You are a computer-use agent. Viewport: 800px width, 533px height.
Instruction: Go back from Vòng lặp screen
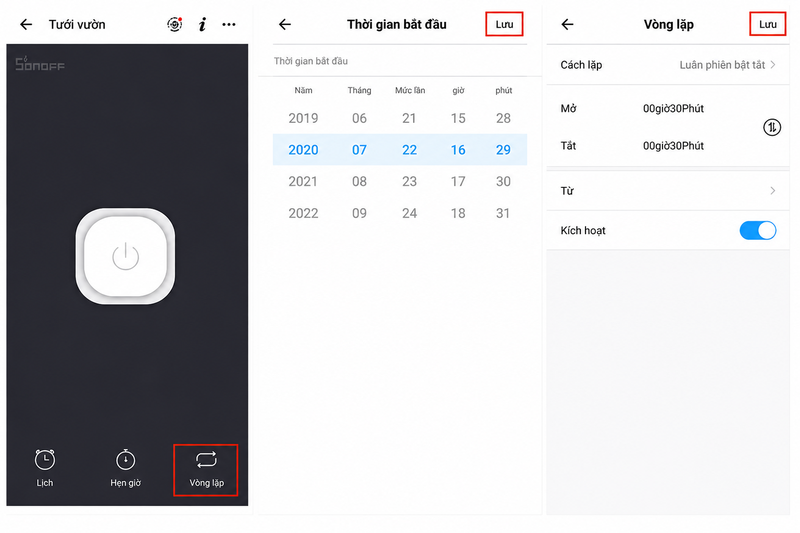(567, 24)
